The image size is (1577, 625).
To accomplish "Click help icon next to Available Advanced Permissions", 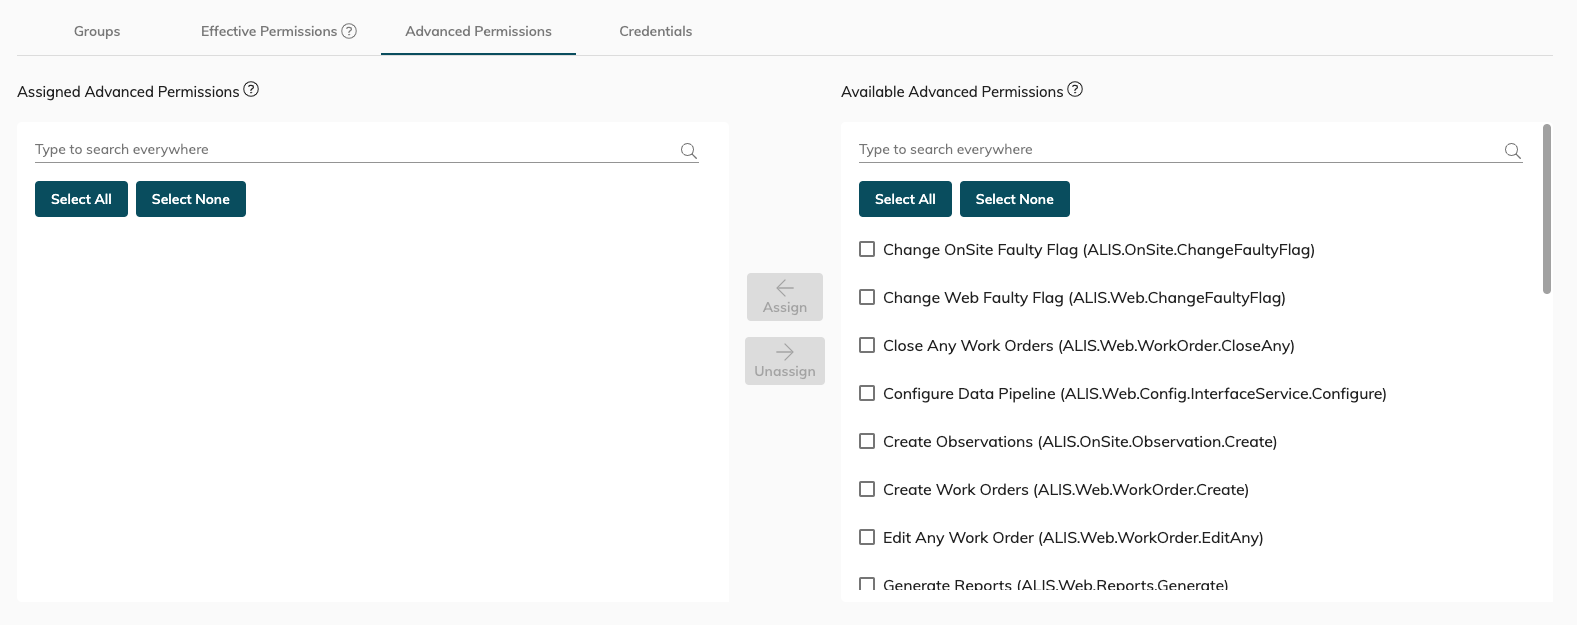I will [x=1075, y=90].
